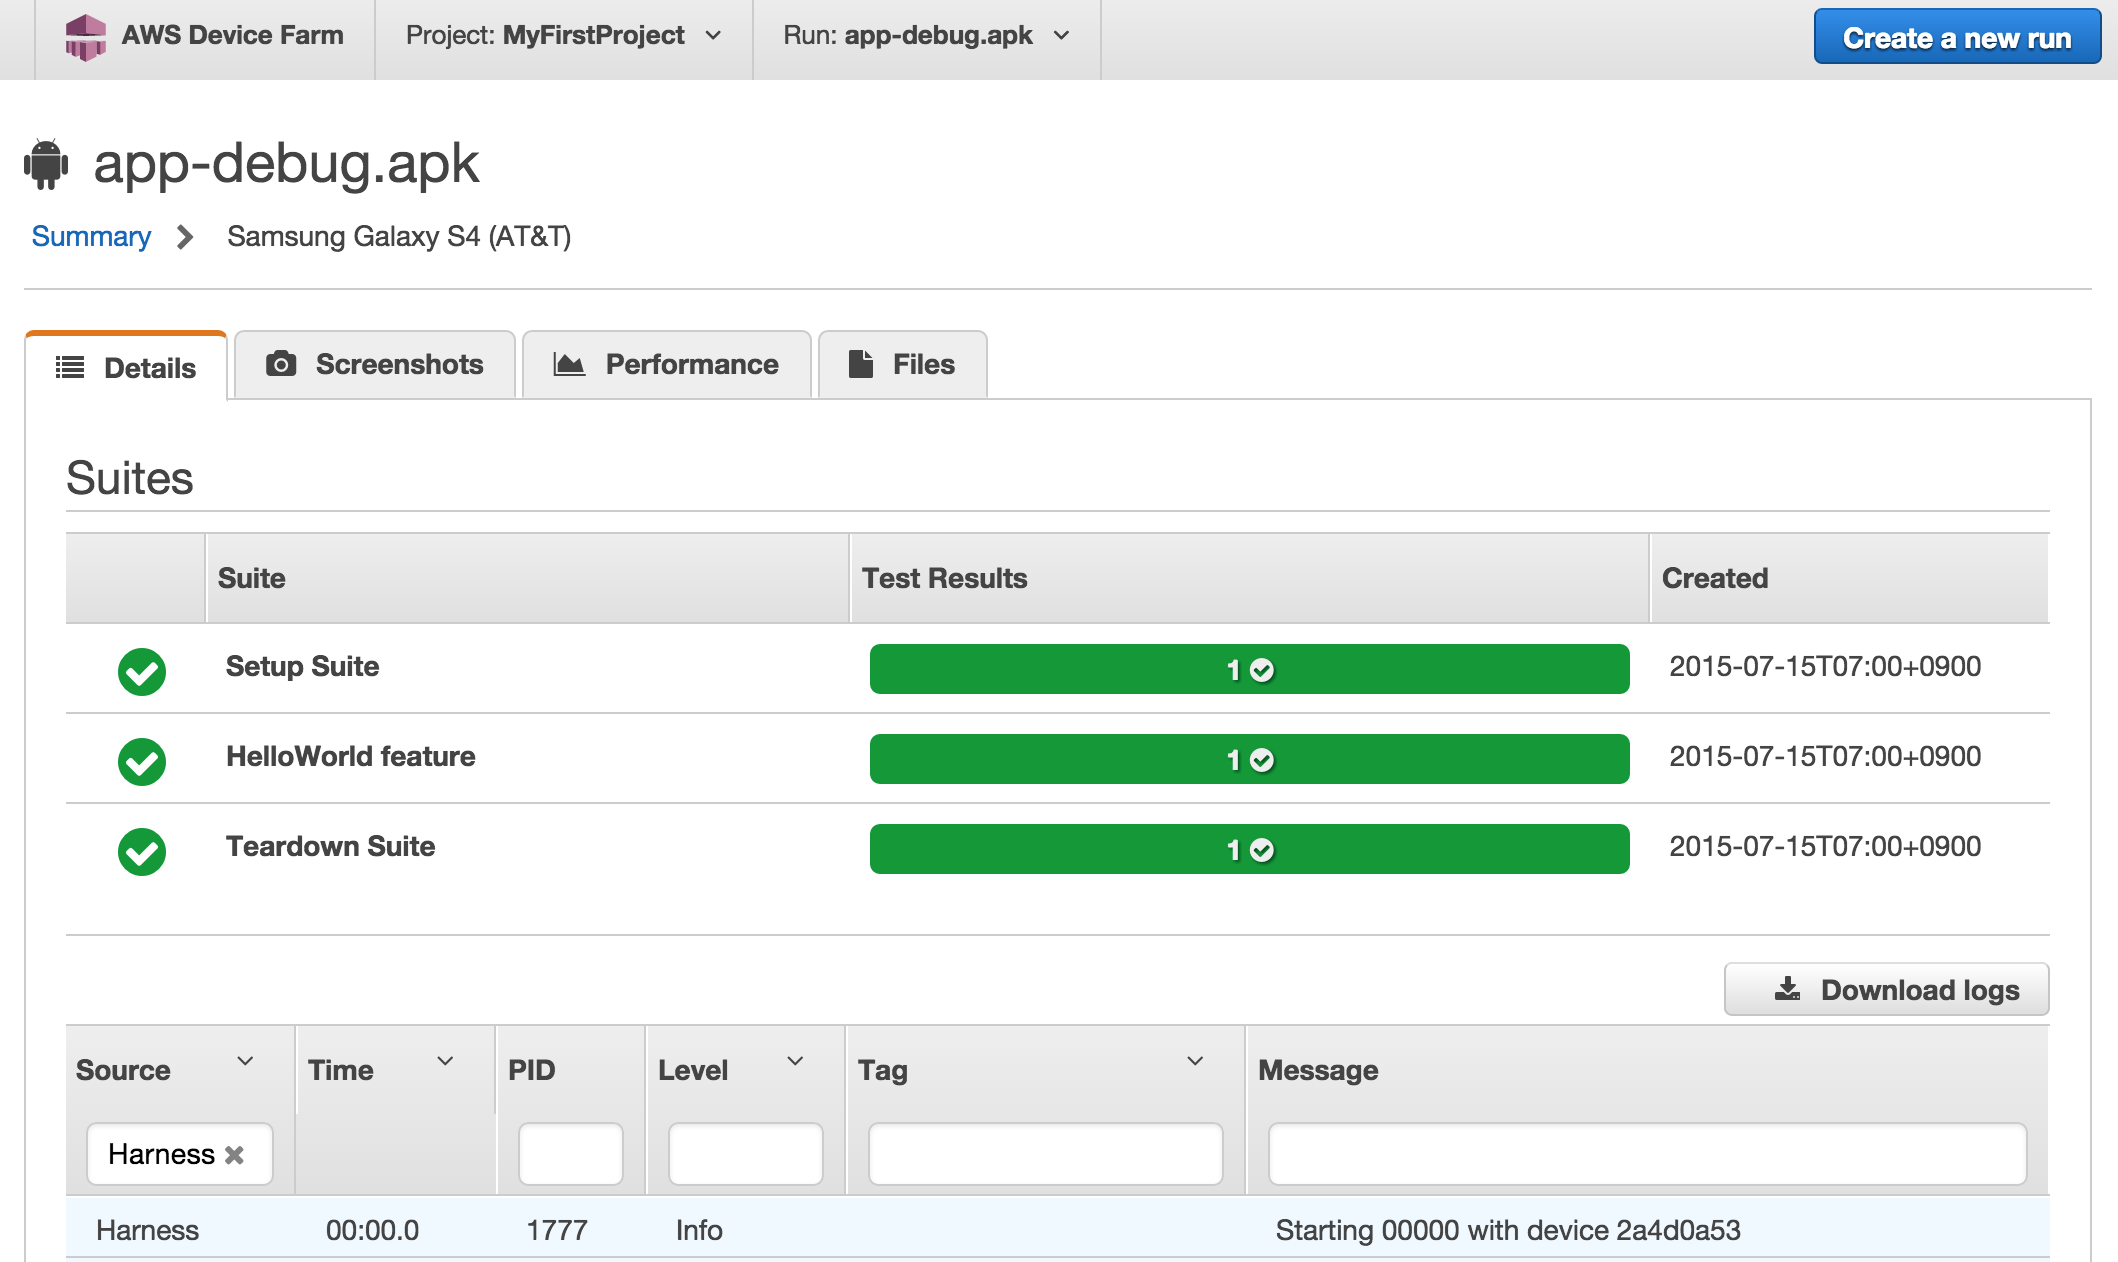Click the chart icon on Performance tab

tap(569, 364)
